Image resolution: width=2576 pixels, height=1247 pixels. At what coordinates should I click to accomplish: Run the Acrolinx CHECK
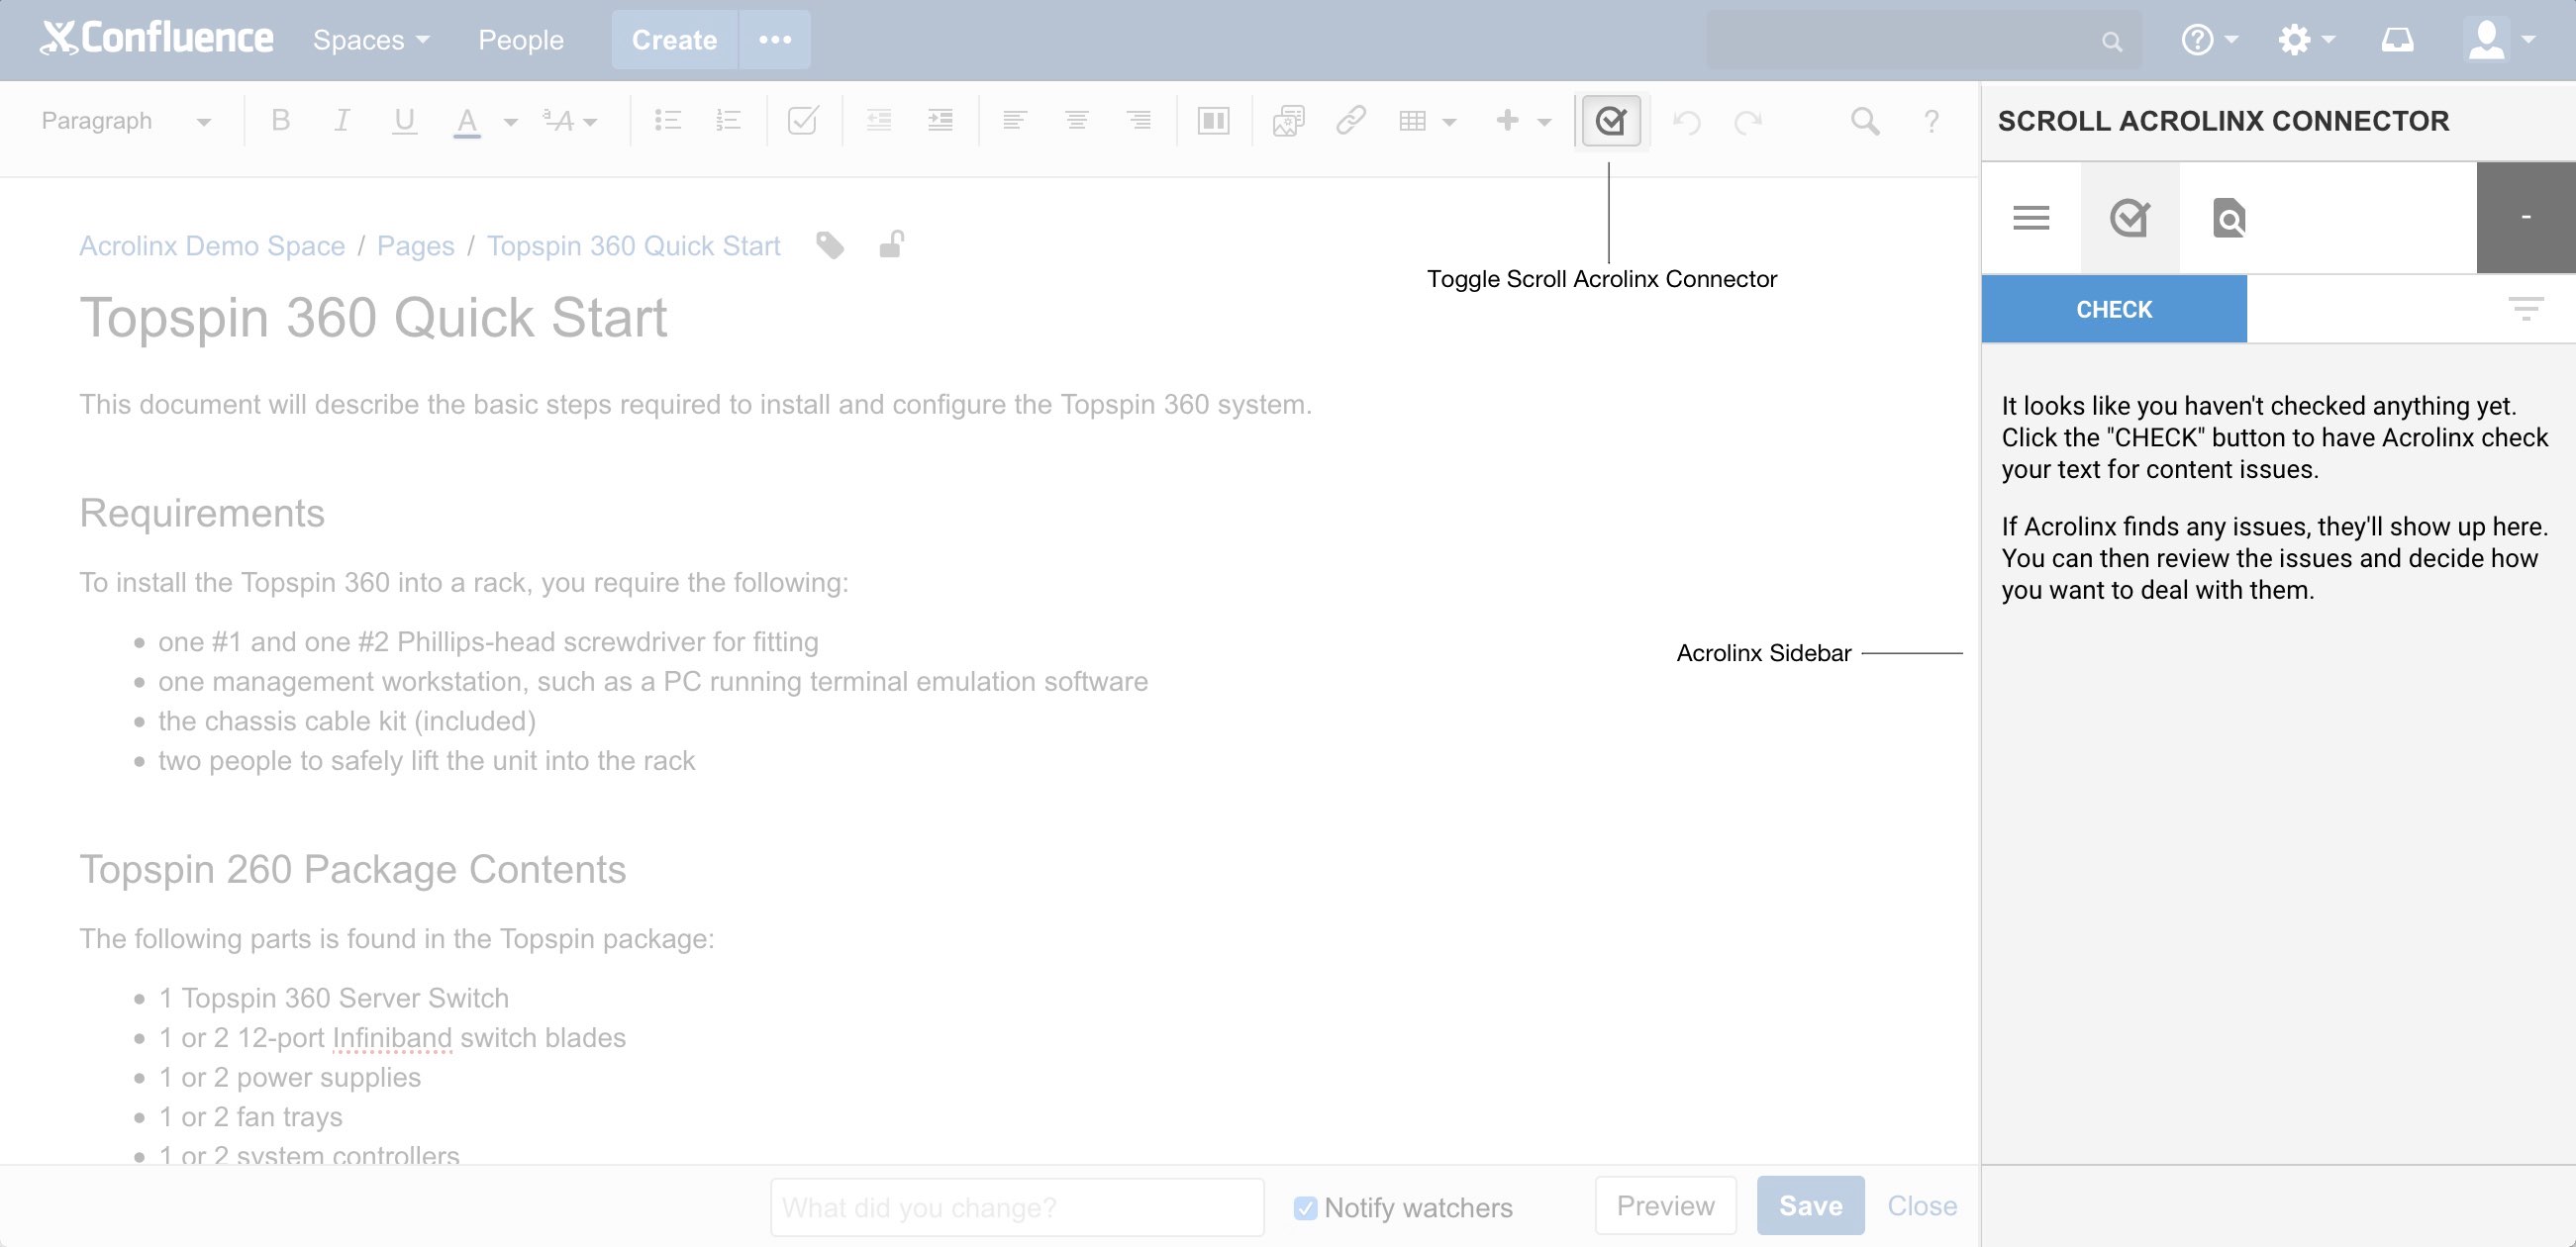[2113, 309]
